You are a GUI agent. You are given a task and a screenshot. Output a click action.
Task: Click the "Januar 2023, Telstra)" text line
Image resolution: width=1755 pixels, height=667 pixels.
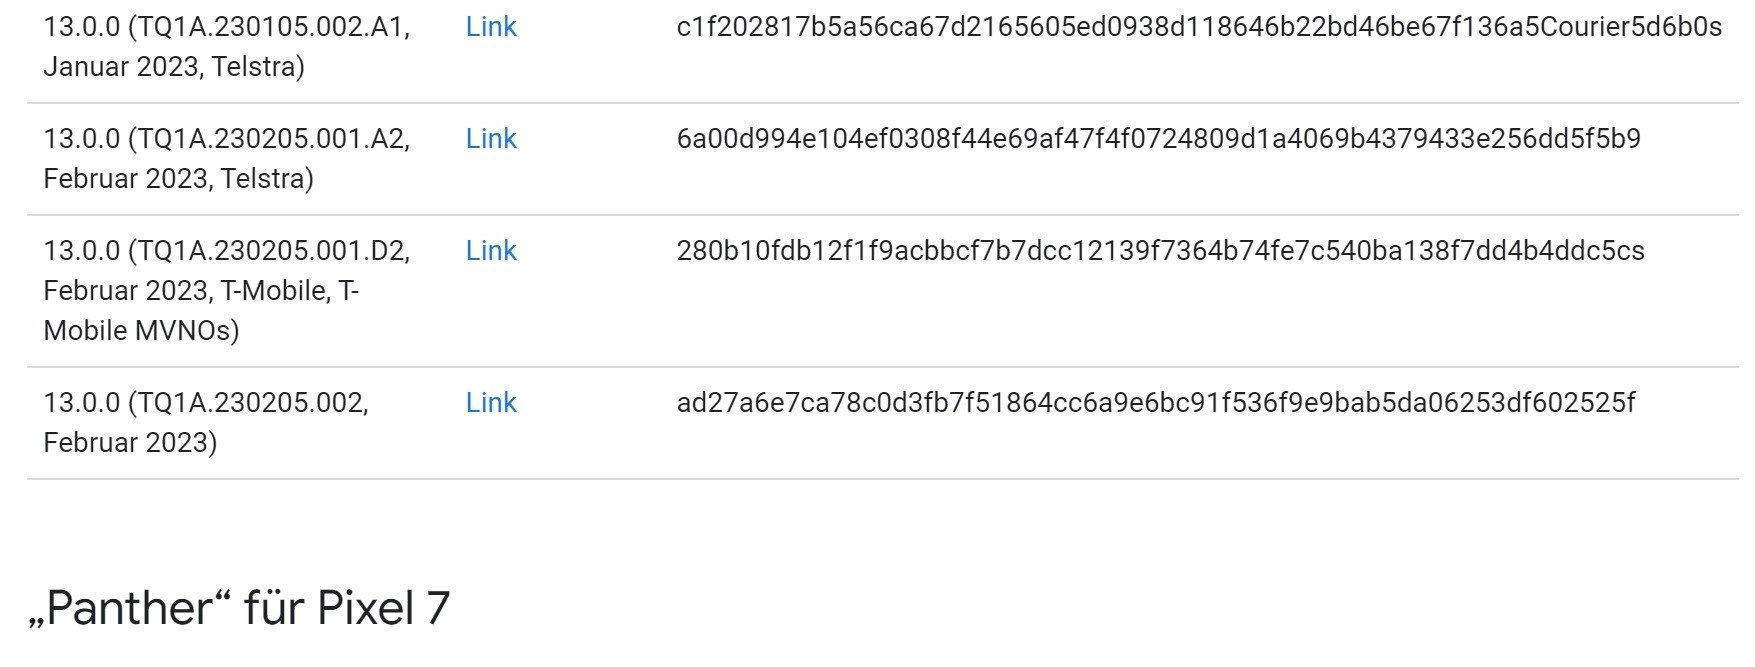[x=174, y=67]
